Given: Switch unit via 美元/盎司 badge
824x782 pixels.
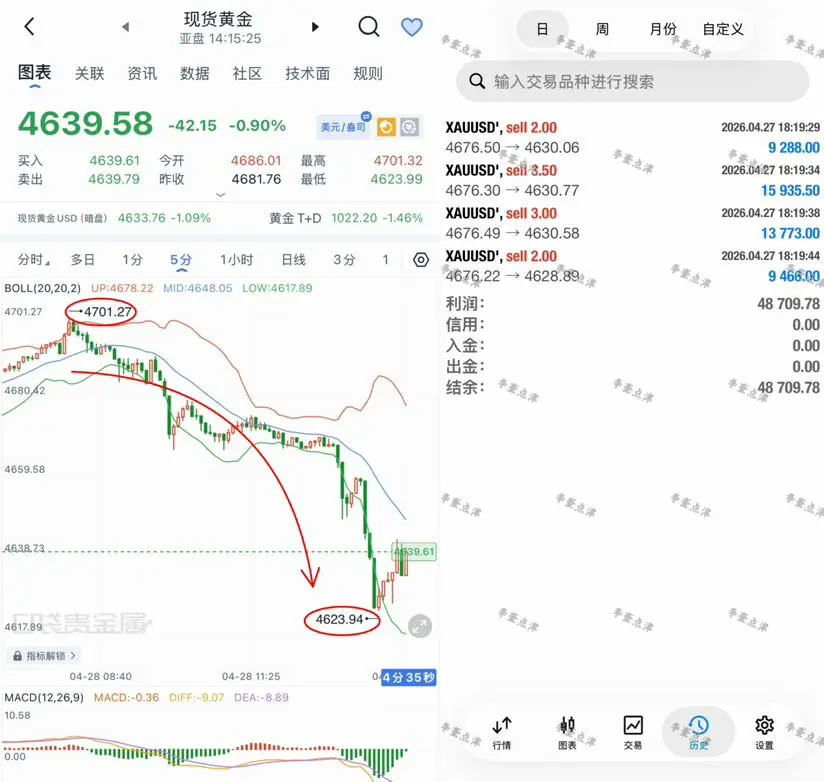Looking at the screenshot, I should pos(344,127).
